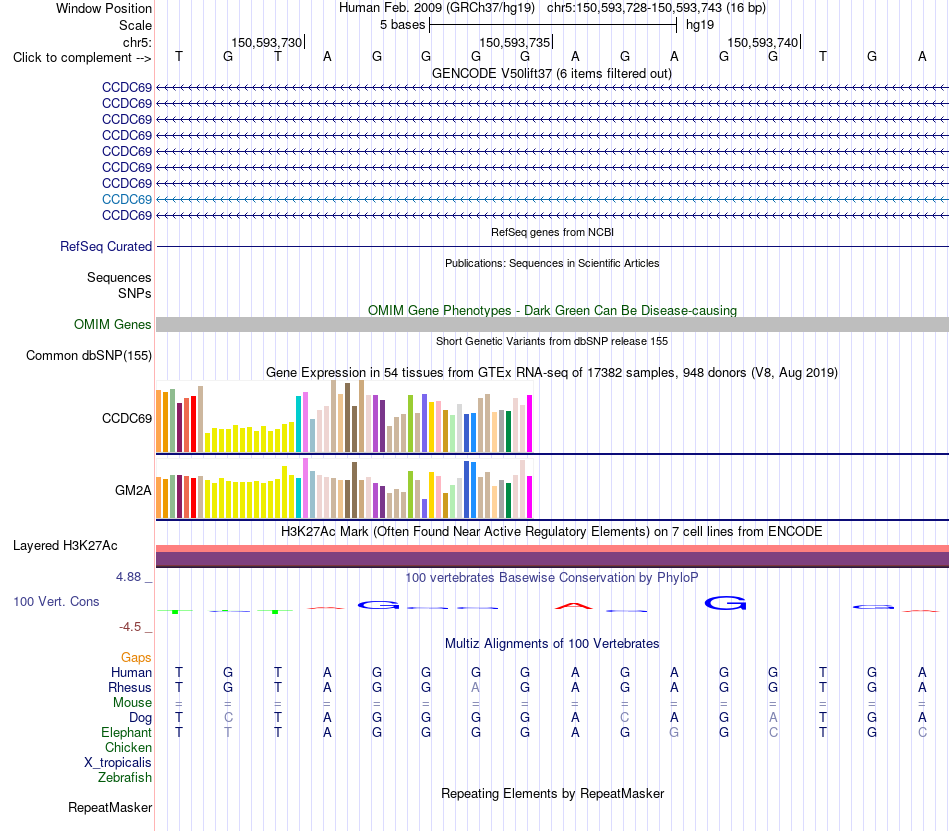The width and height of the screenshot is (950, 831).
Task: Click the faded A mismatch in Rhesus row
Action: click(x=476, y=687)
